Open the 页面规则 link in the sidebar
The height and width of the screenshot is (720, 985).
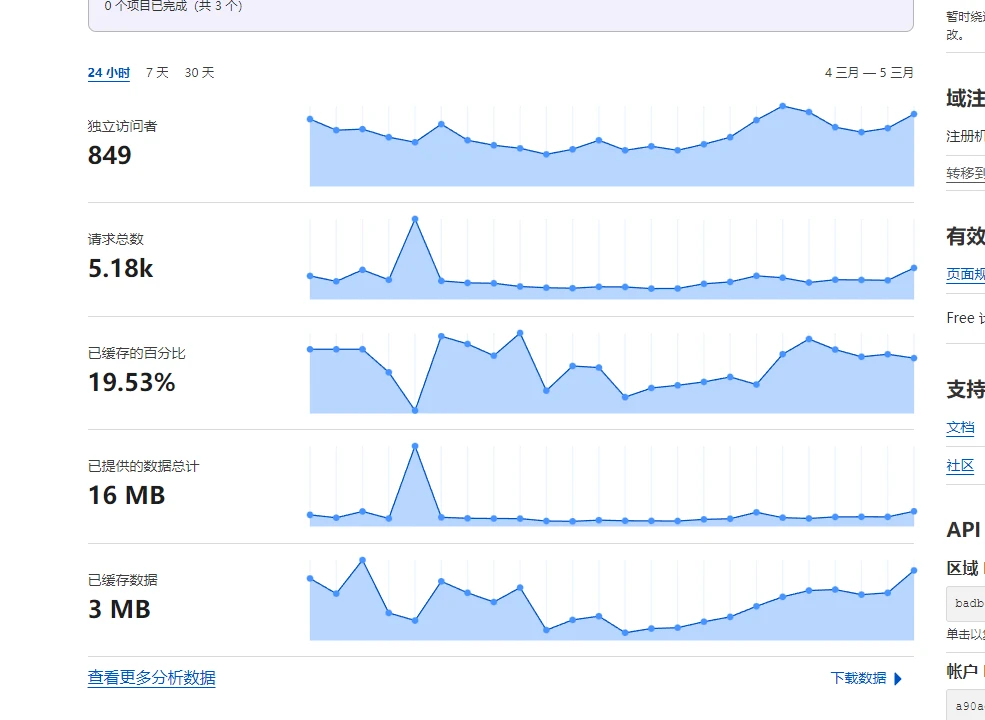click(x=966, y=274)
